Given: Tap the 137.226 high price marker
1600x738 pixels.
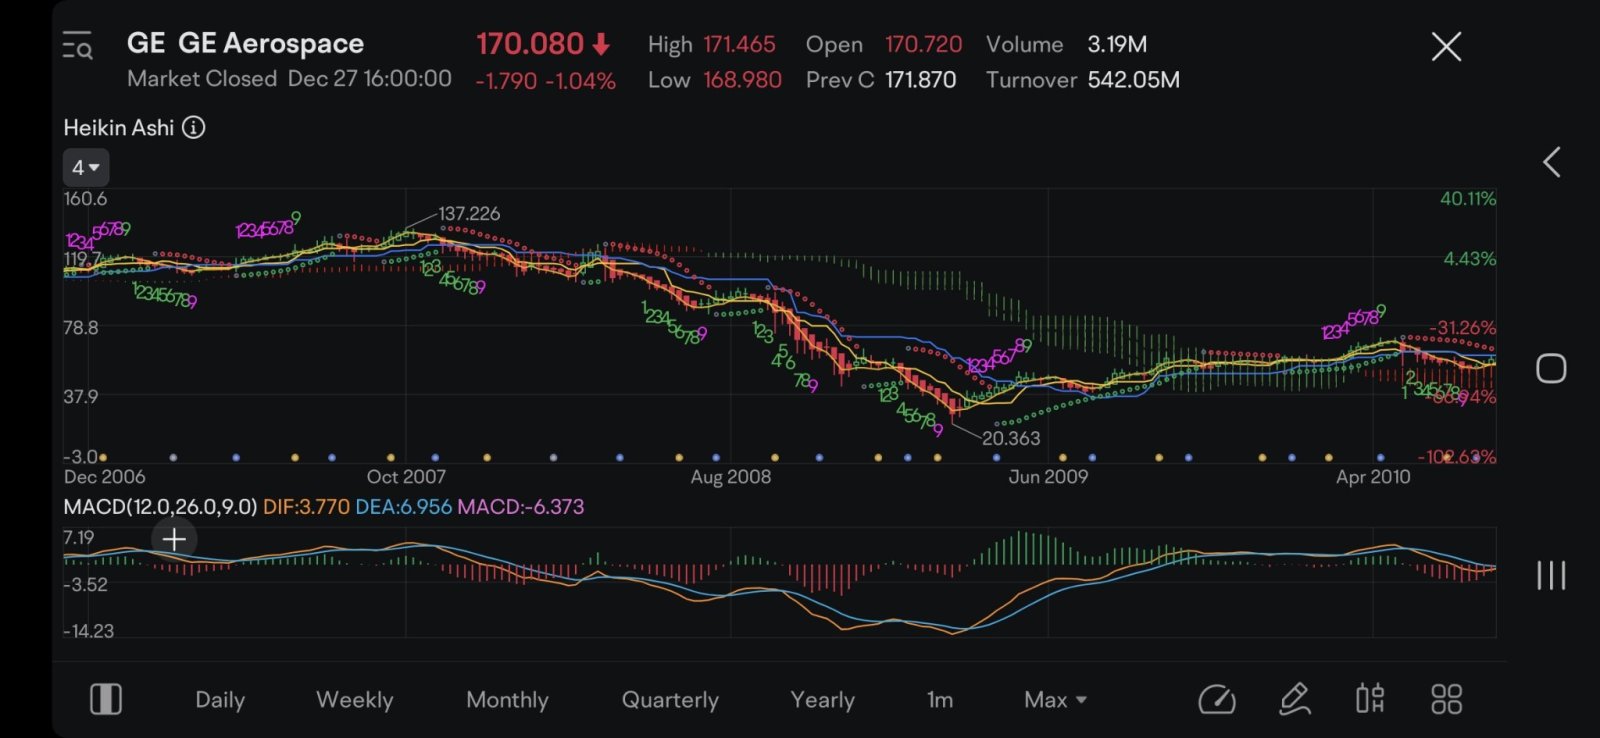Looking at the screenshot, I should pyautogui.click(x=469, y=213).
